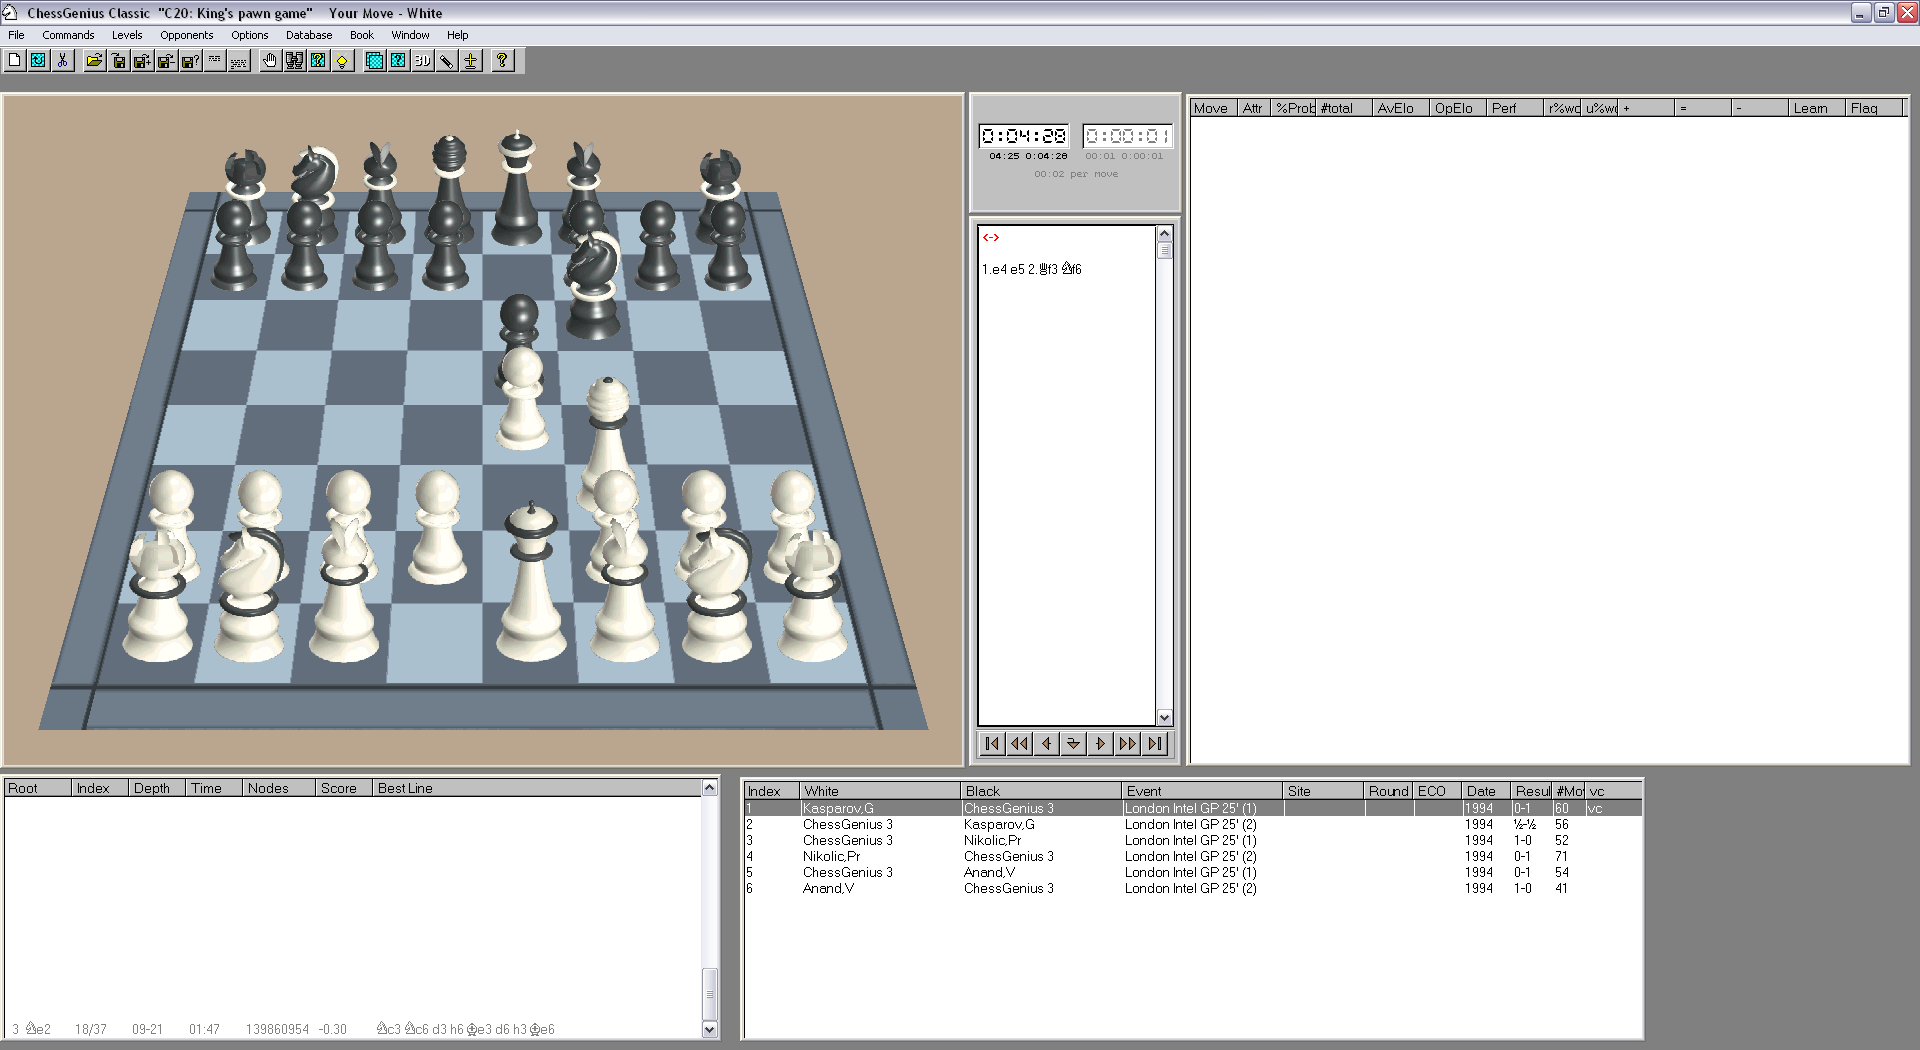Open the Database menu

coord(309,35)
